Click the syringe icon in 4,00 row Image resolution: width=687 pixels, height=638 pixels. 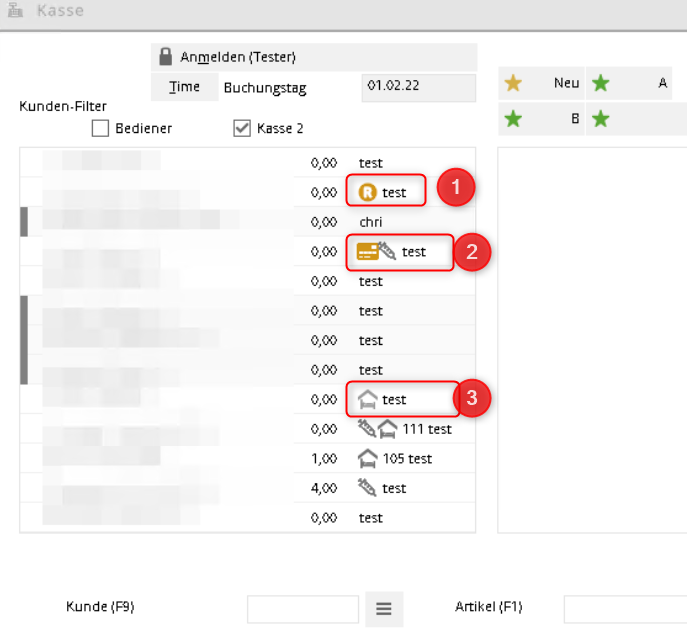367,487
